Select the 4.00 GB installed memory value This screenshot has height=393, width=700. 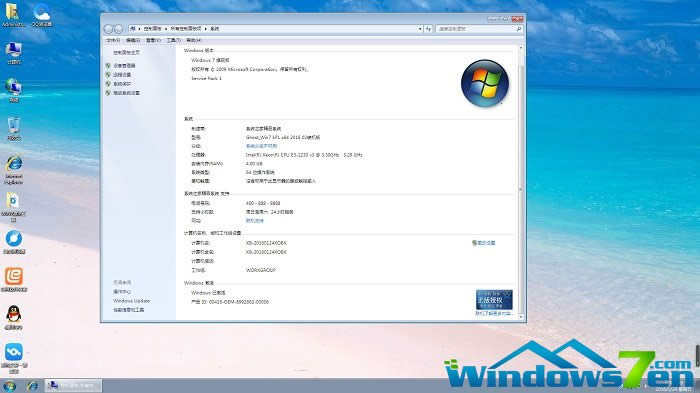click(254, 164)
